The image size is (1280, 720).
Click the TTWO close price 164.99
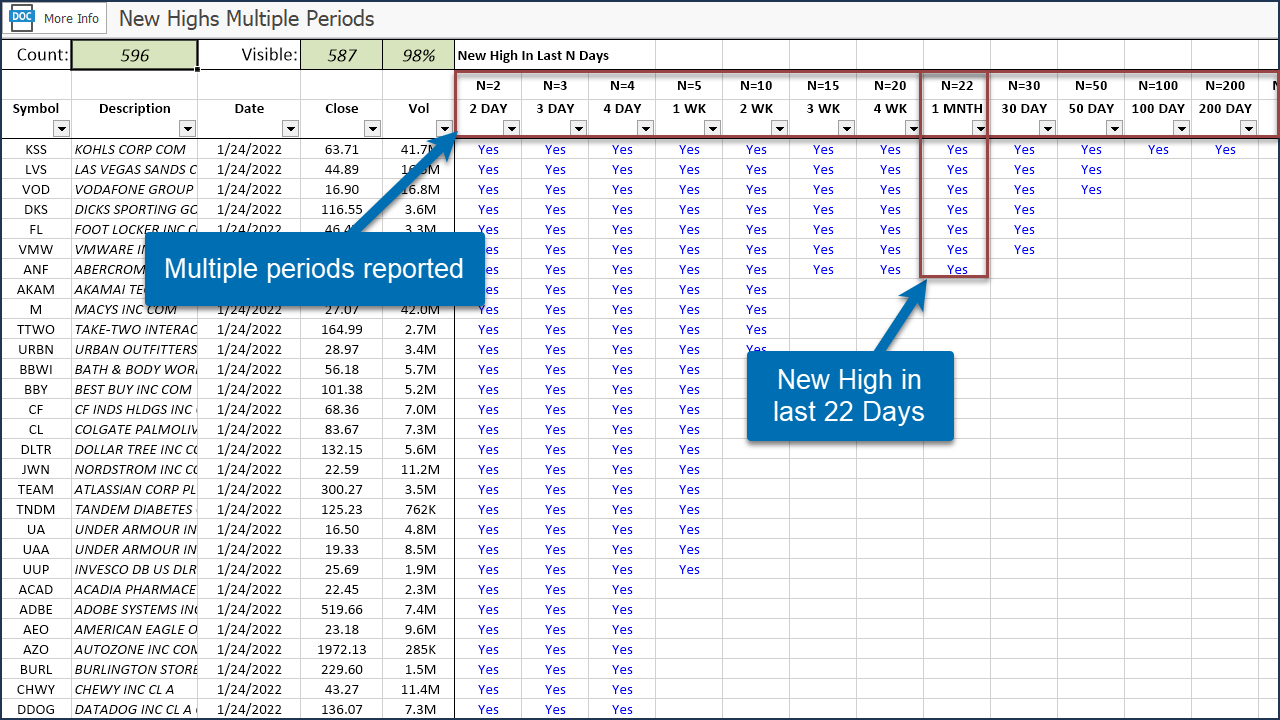tap(342, 330)
